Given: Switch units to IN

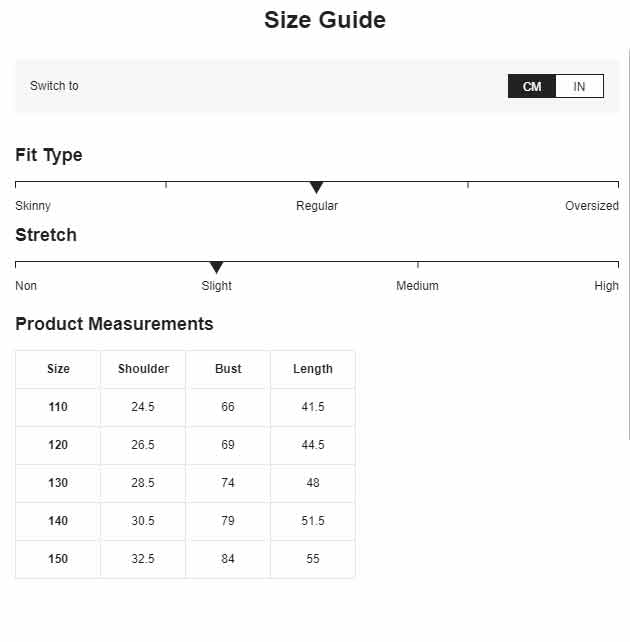Looking at the screenshot, I should (x=579, y=86).
